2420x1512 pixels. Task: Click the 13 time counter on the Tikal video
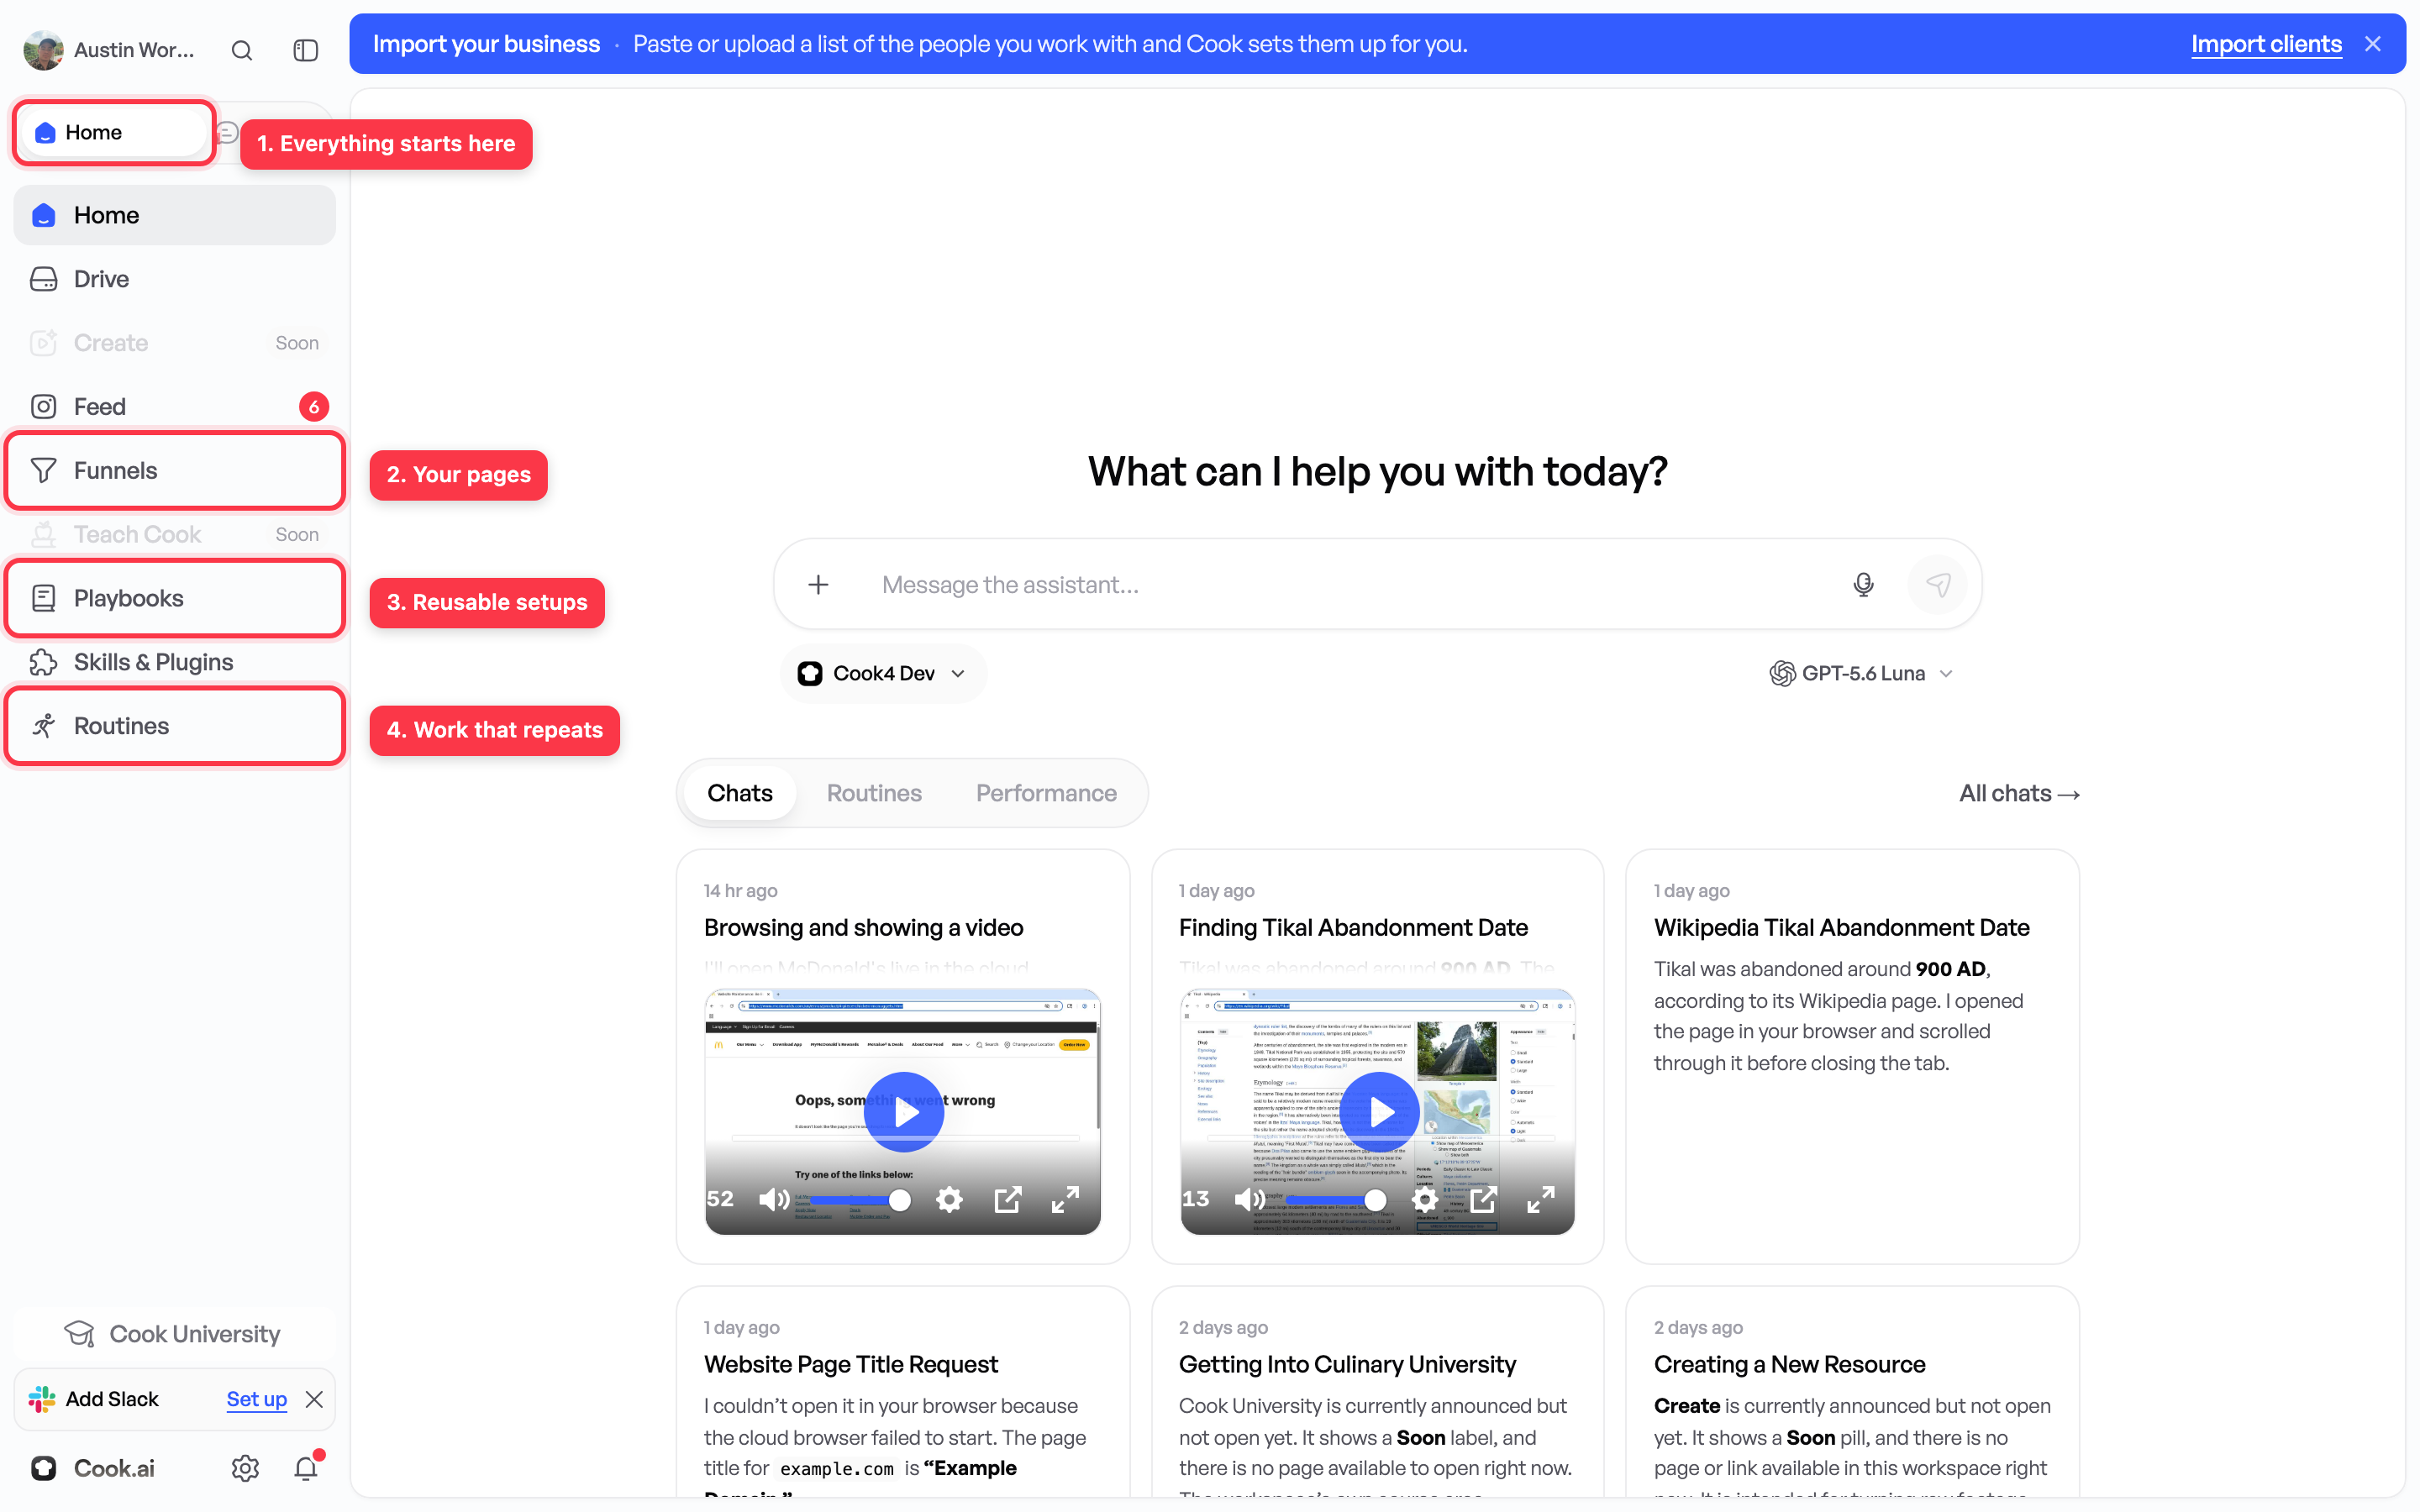coord(1196,1199)
